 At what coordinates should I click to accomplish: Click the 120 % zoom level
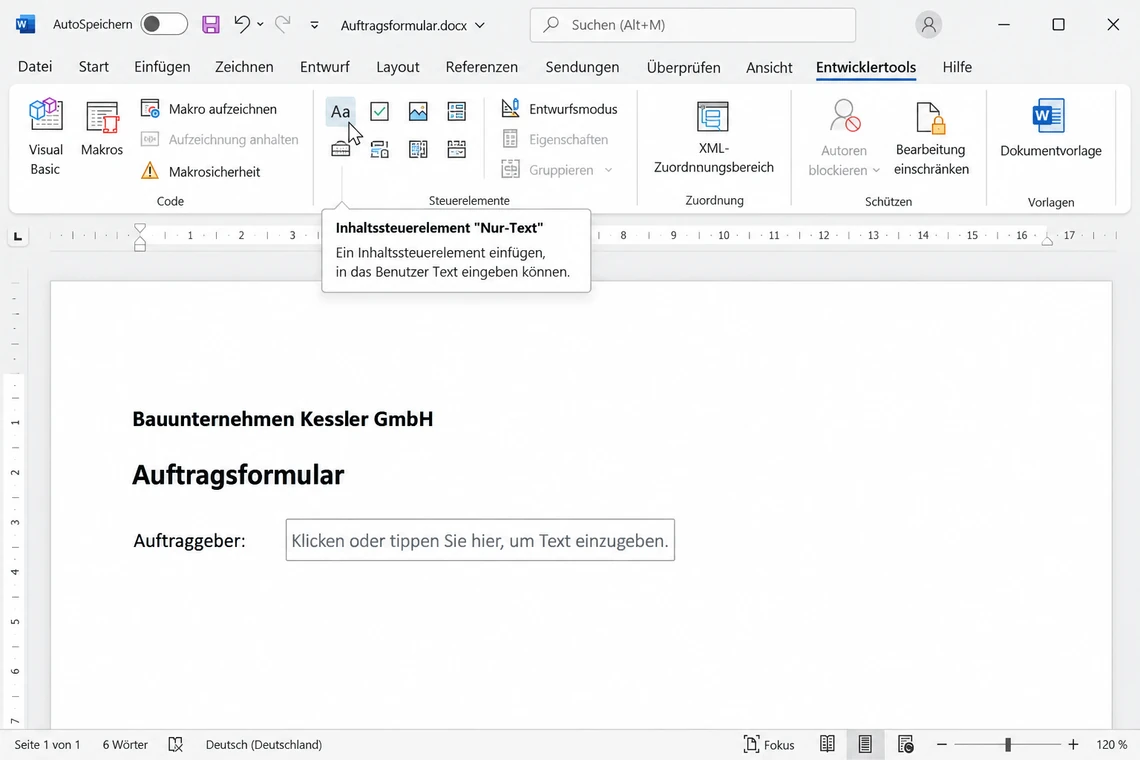1112,745
